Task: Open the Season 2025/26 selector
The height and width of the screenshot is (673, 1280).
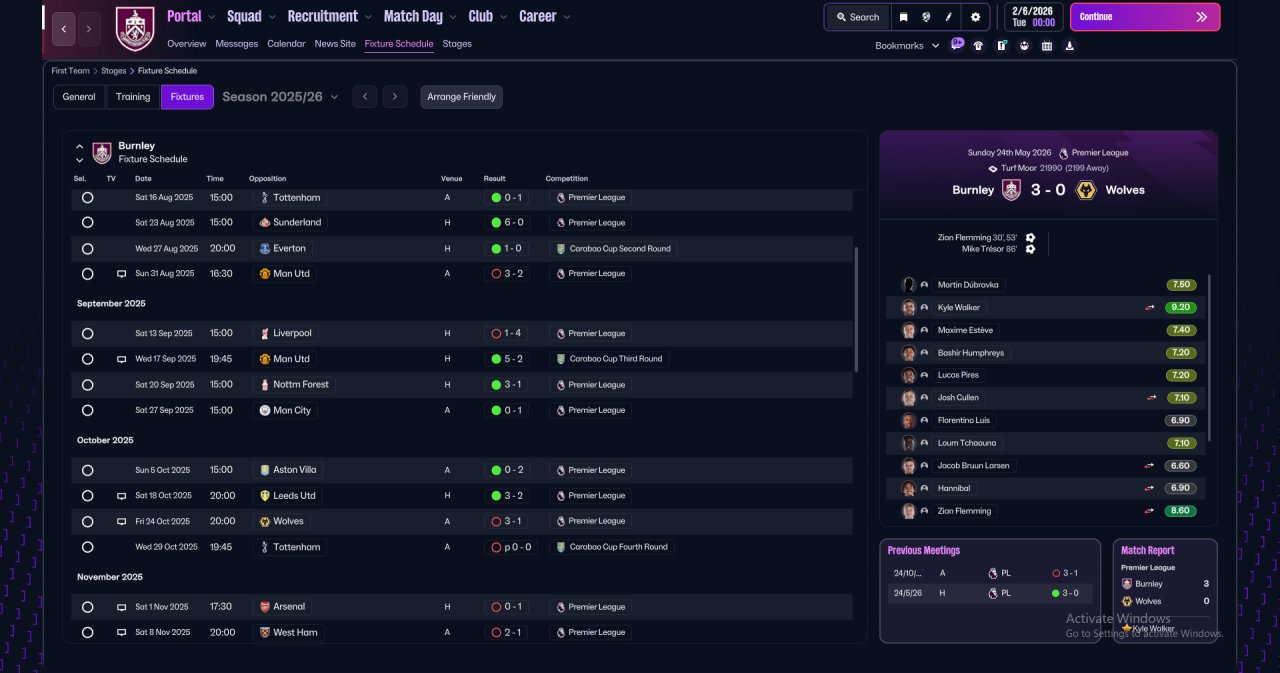Action: coord(280,97)
